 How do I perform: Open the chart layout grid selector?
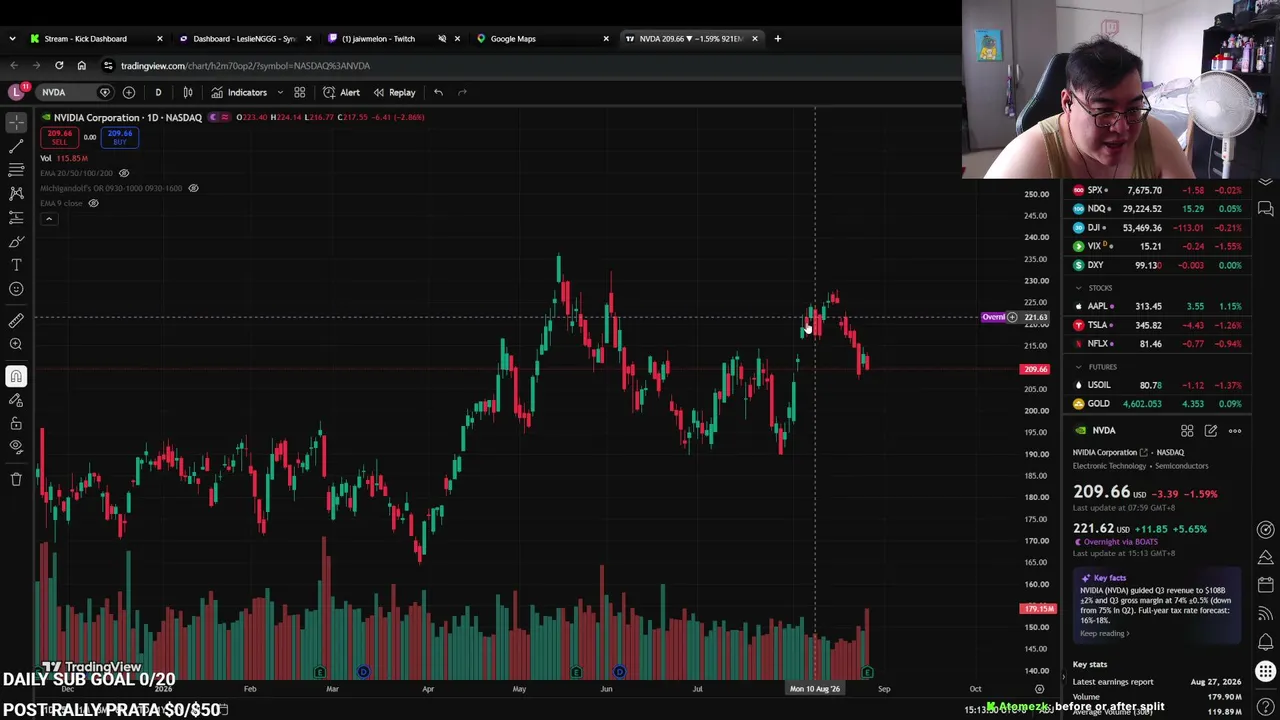pos(299,92)
